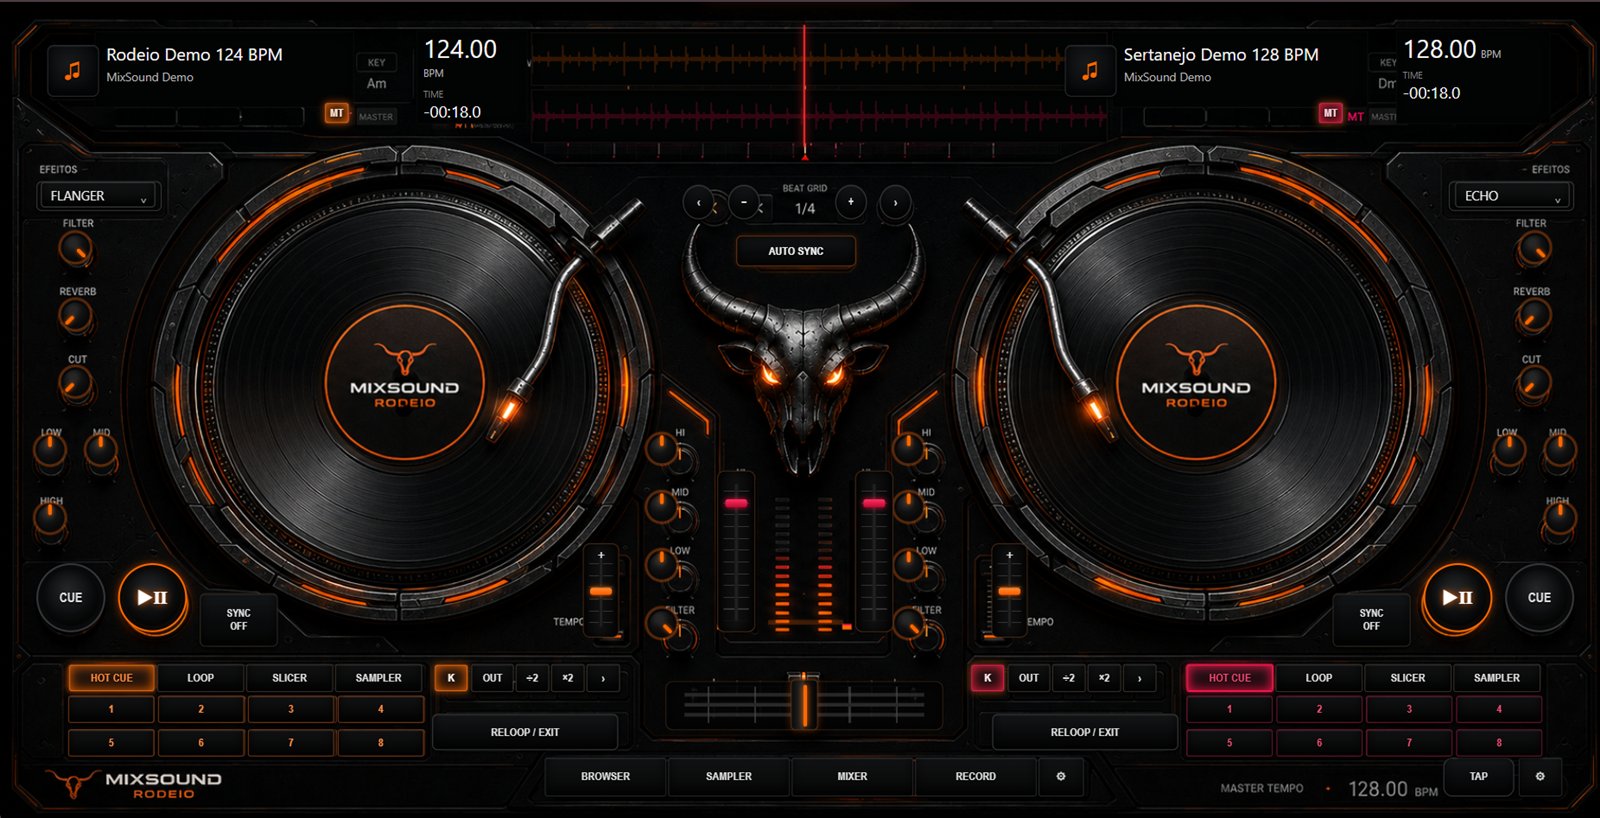Click the right deck play/pause button

click(1457, 598)
